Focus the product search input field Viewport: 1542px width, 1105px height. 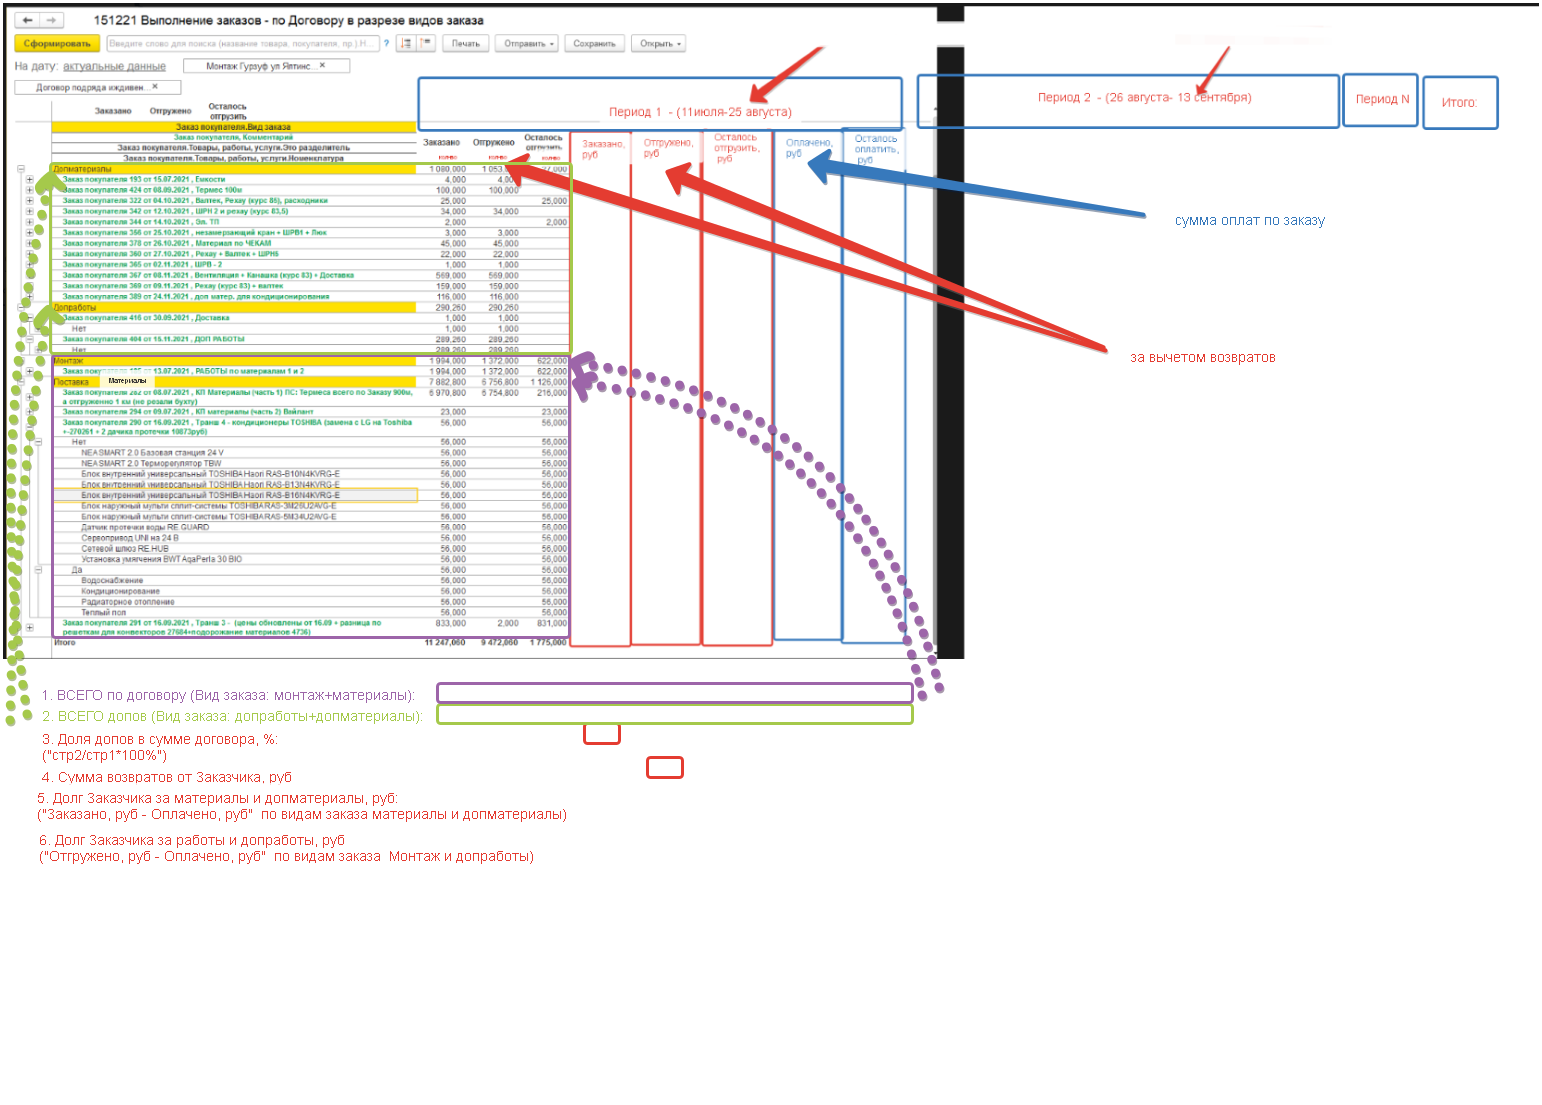[x=242, y=43]
